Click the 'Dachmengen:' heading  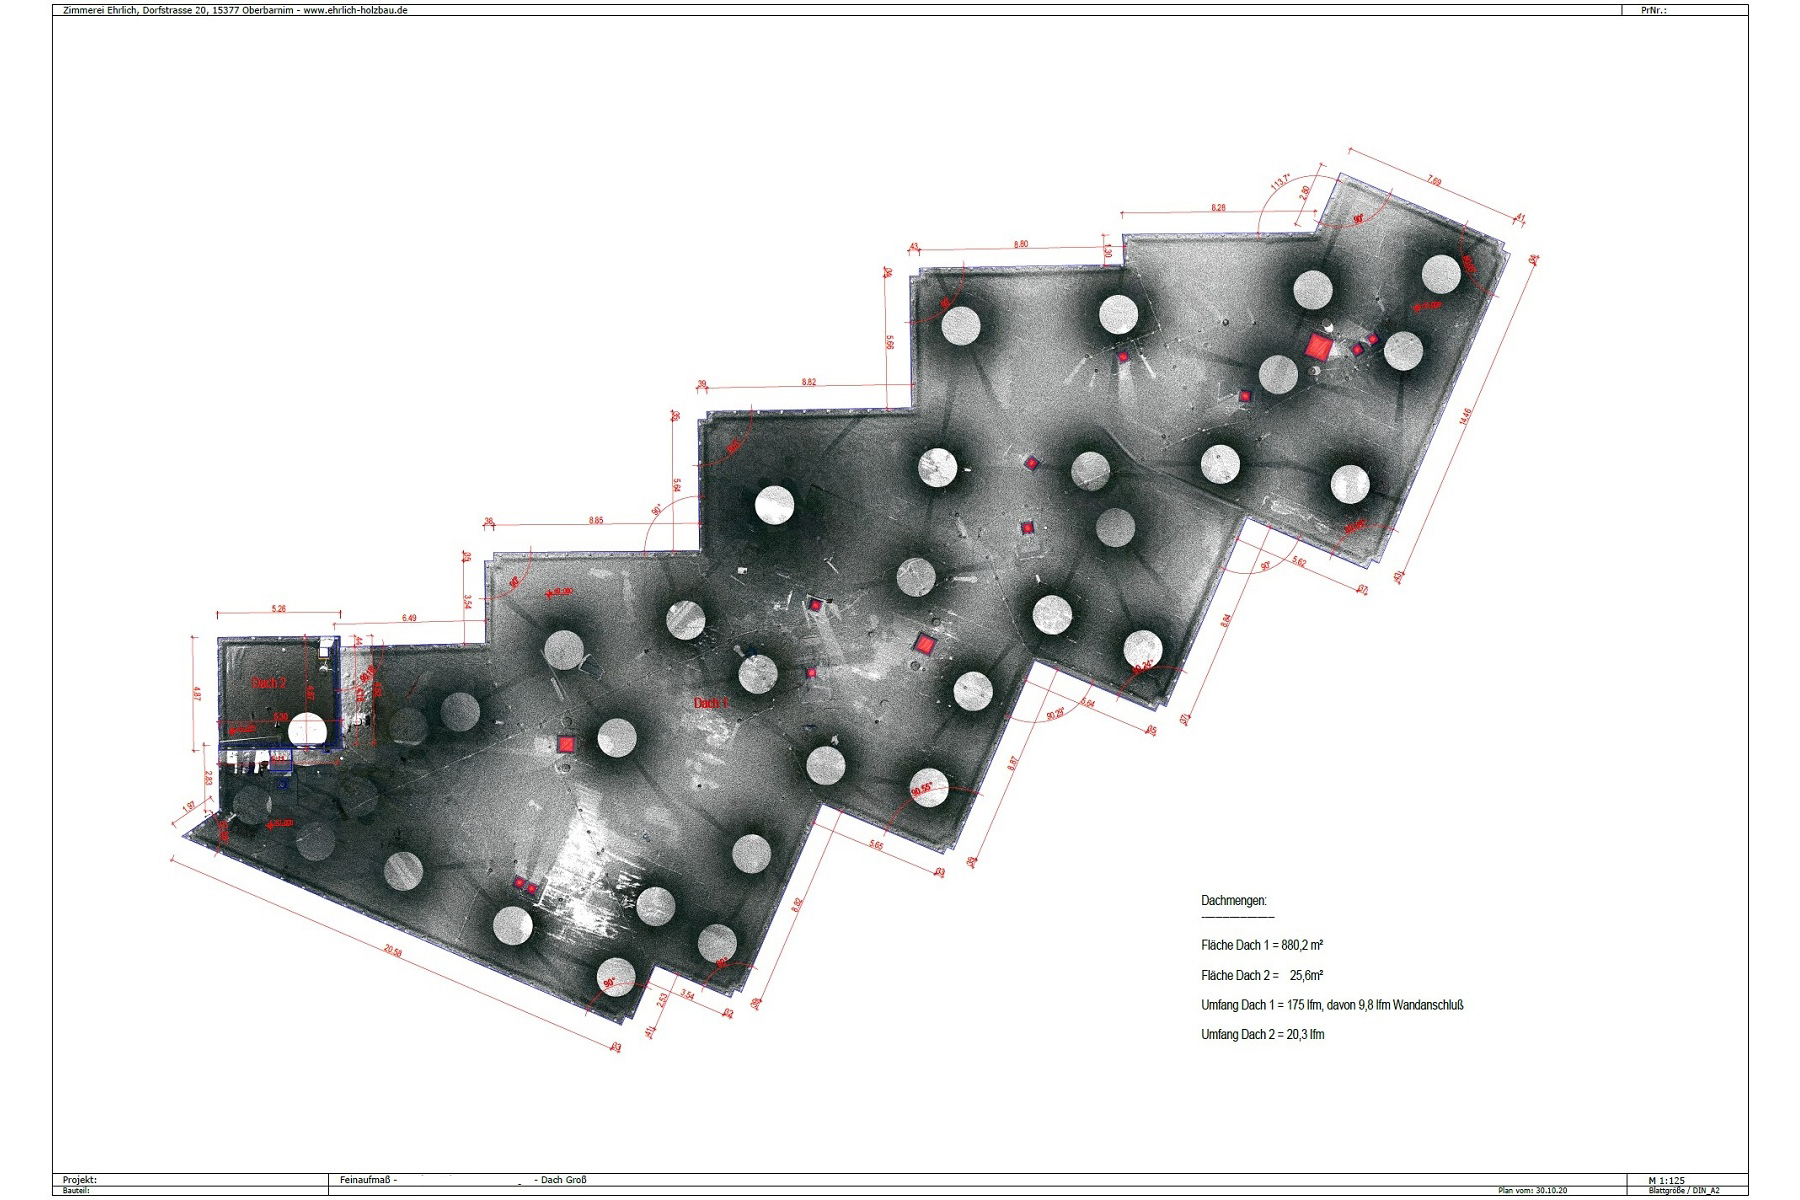[1233, 901]
